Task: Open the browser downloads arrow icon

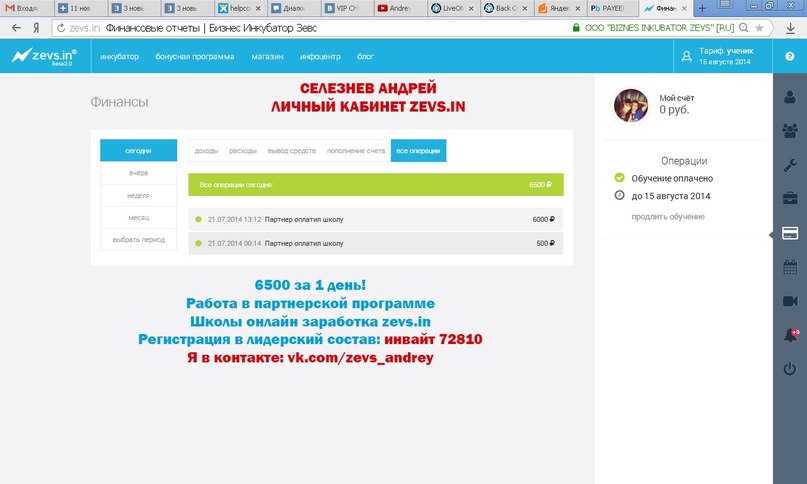Action: (x=791, y=28)
